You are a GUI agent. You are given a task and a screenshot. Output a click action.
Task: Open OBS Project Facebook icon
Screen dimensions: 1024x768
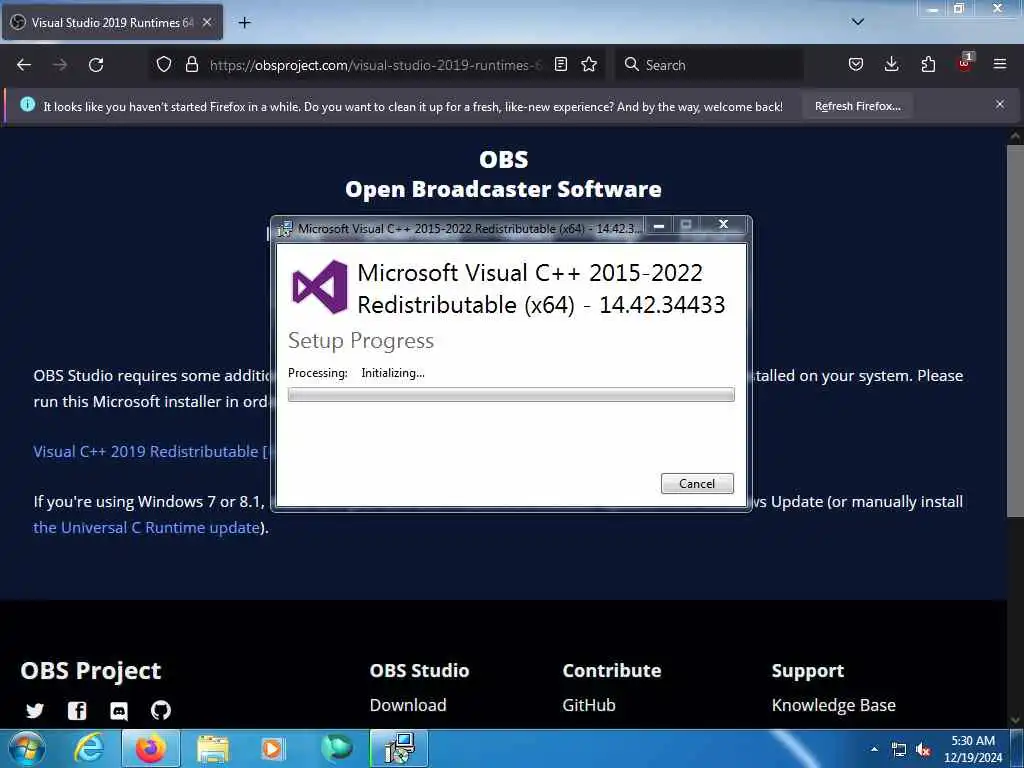tap(77, 711)
